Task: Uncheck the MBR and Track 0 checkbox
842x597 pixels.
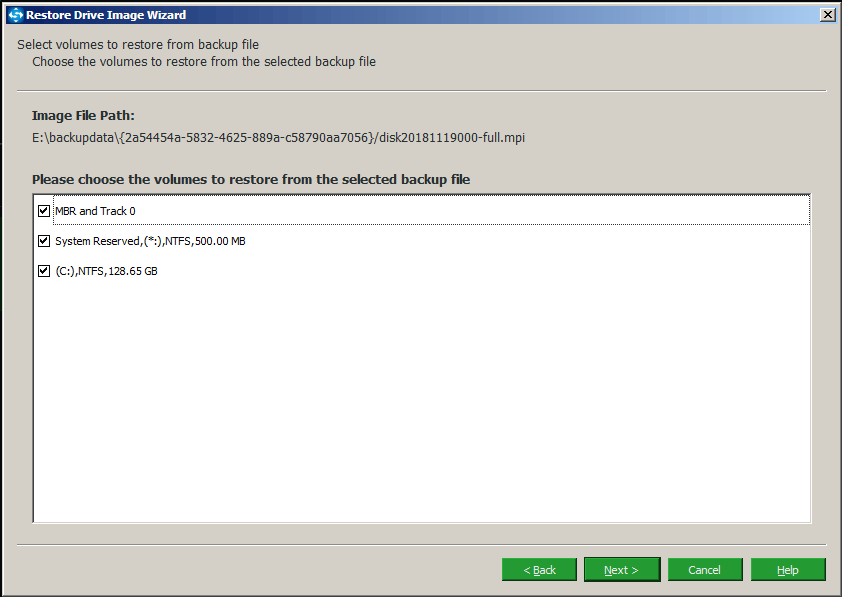Action: click(44, 211)
